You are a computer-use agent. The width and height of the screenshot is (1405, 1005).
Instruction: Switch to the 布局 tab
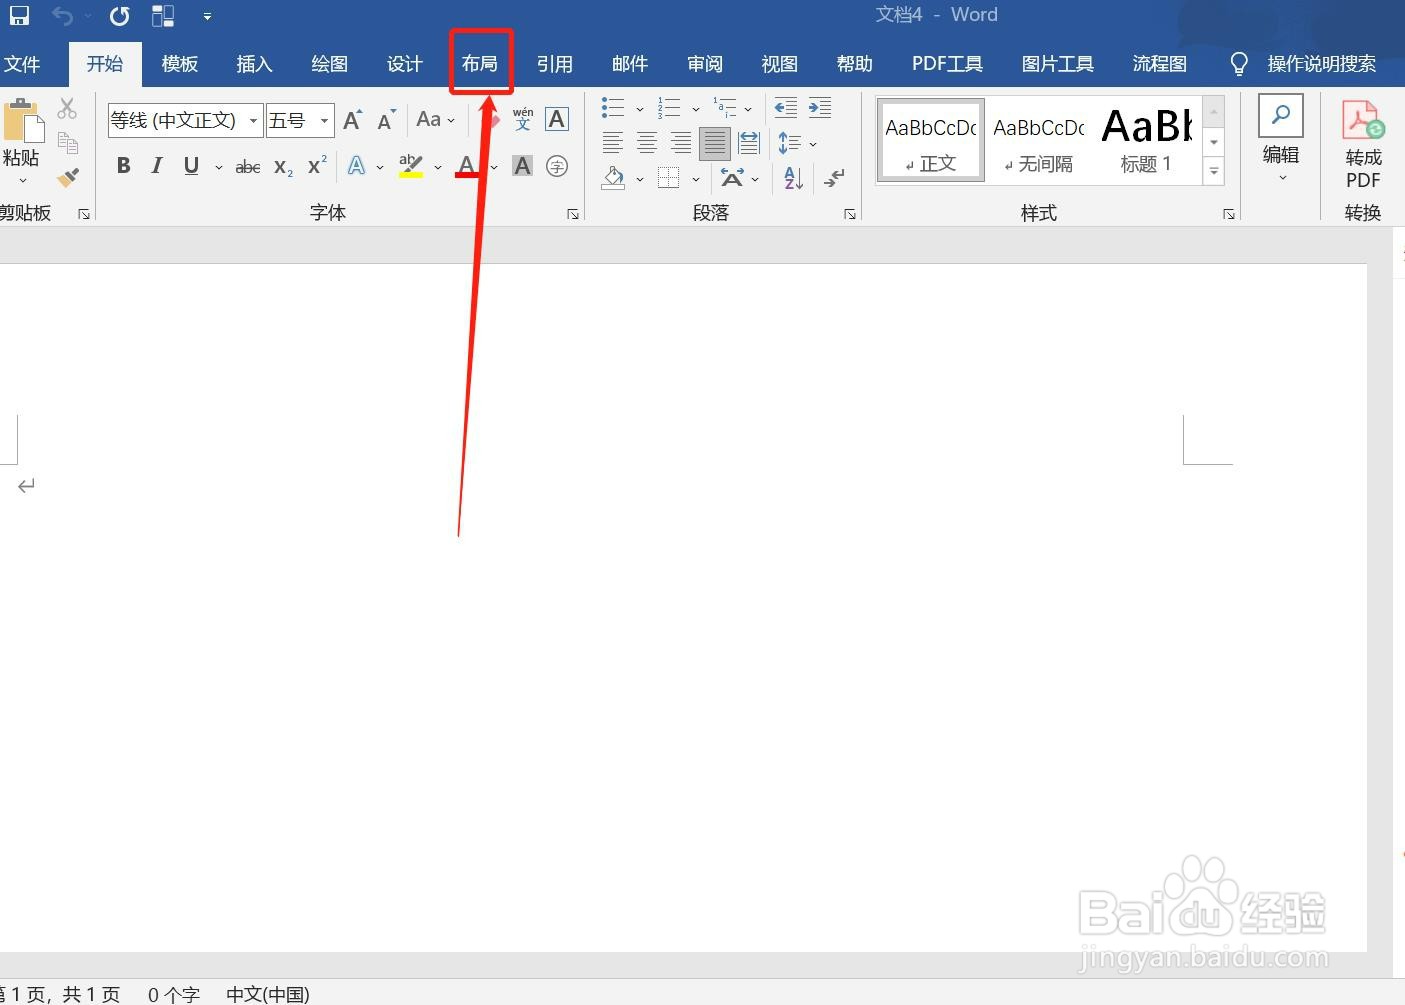click(x=480, y=64)
